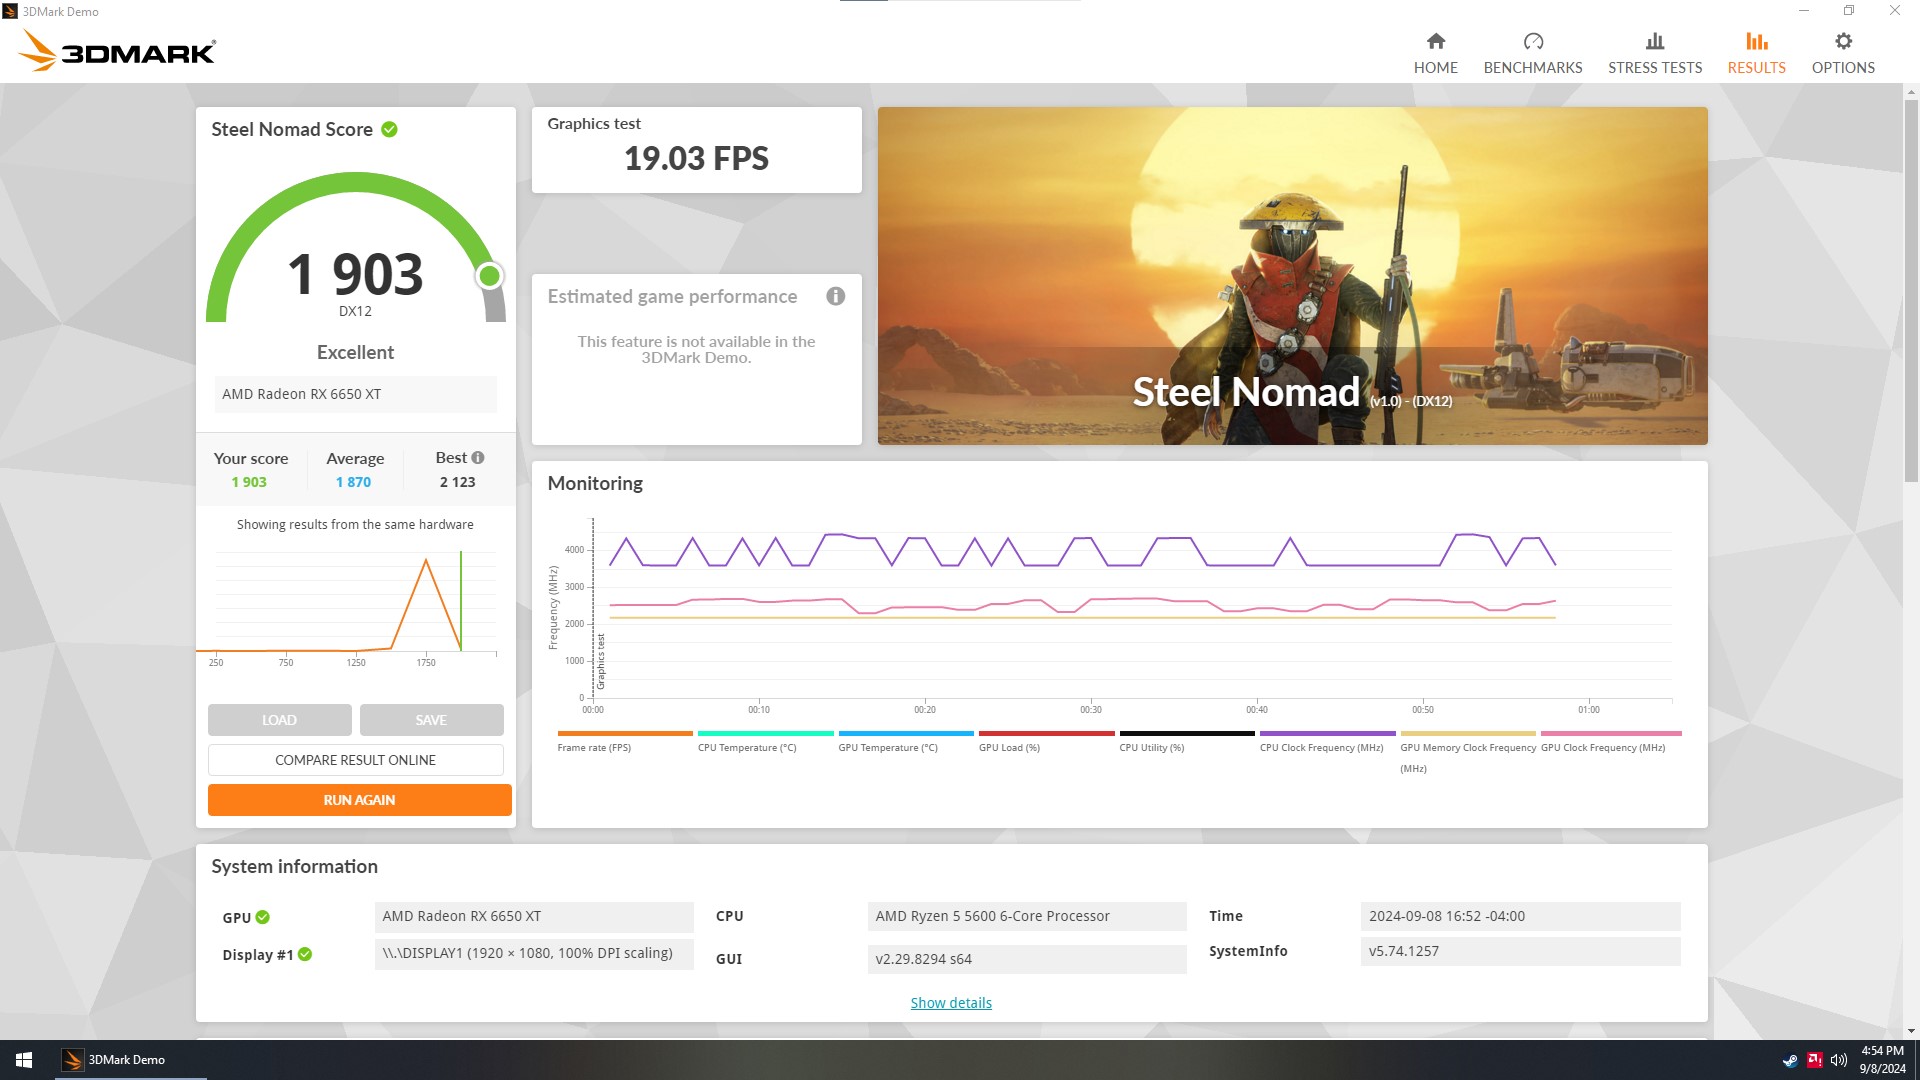Click the SystemInfo version v5.74.1257

(x=1520, y=951)
